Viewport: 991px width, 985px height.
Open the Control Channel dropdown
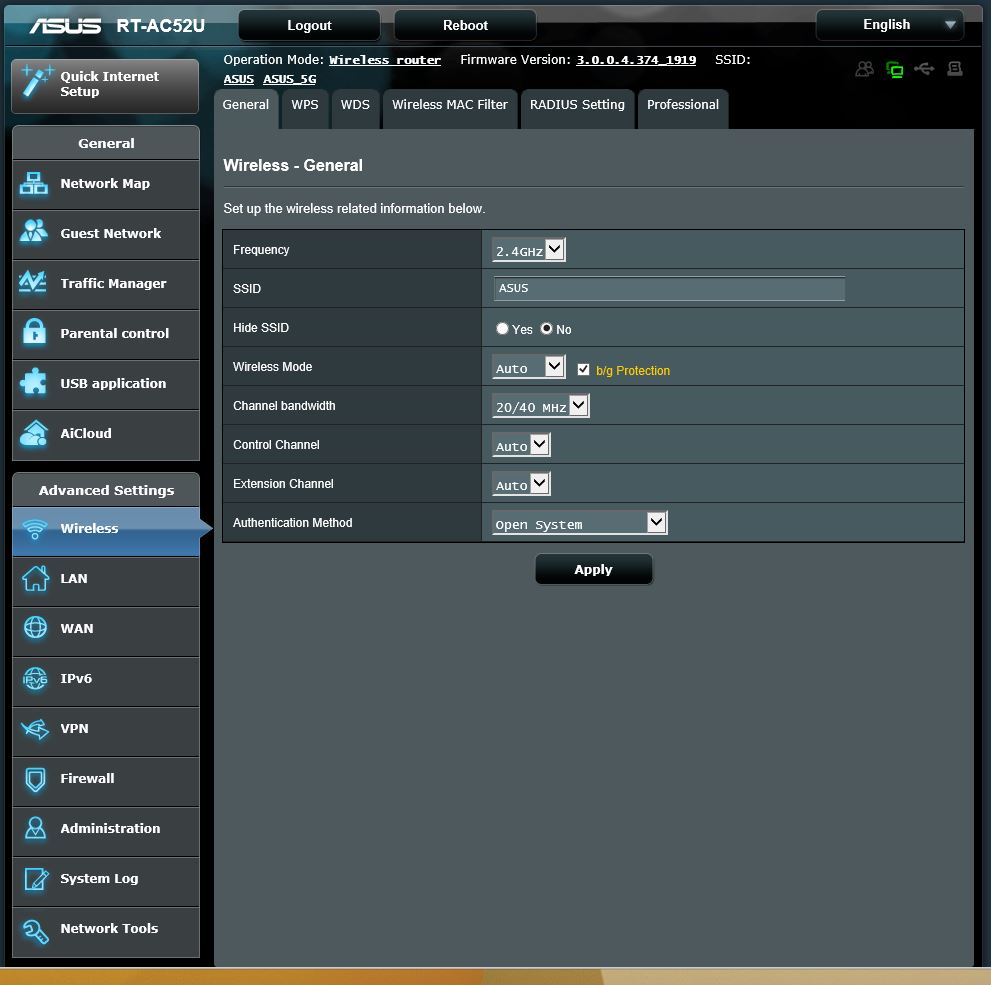521,445
